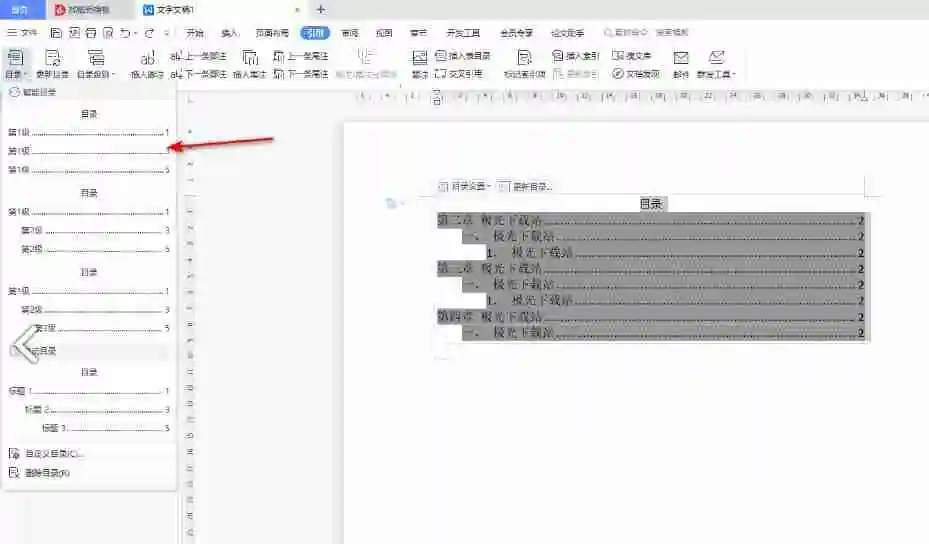929x544 pixels.
Task: Go to 上一条尾注 previous endnote
Action: [x=300, y=56]
